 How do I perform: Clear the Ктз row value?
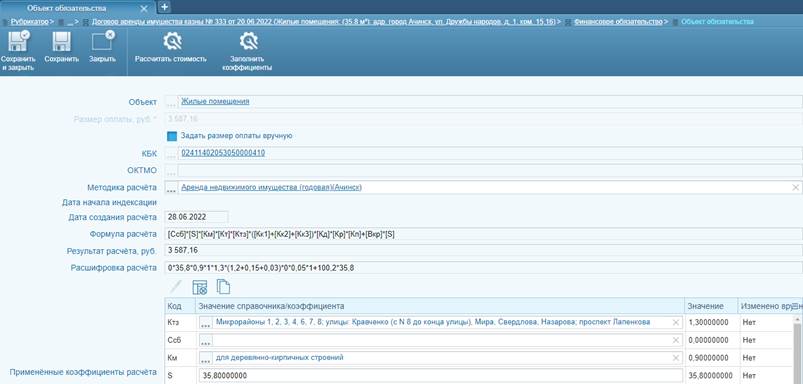pos(675,323)
